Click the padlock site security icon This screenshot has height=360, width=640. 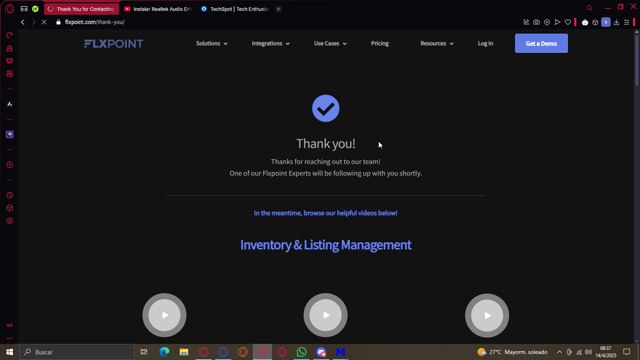pyautogui.click(x=58, y=22)
